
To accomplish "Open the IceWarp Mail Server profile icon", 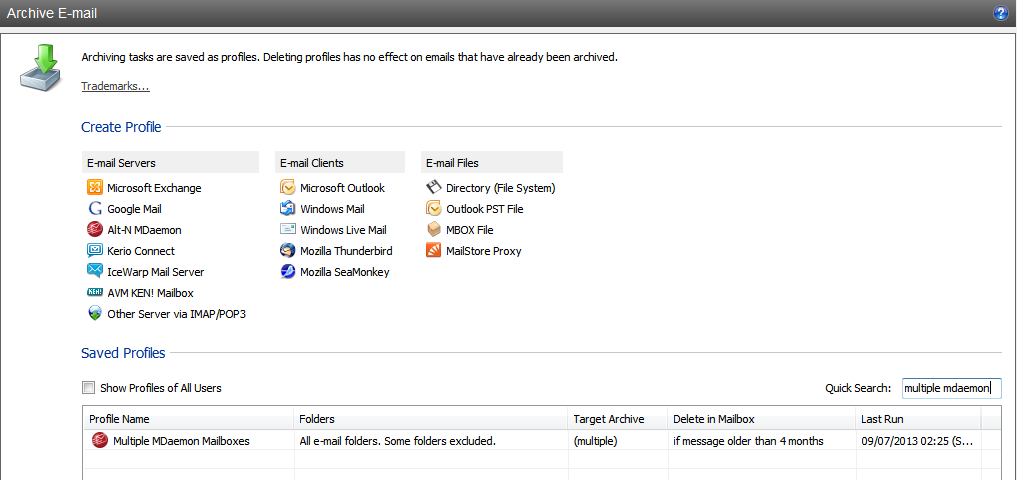I will [x=95, y=271].
